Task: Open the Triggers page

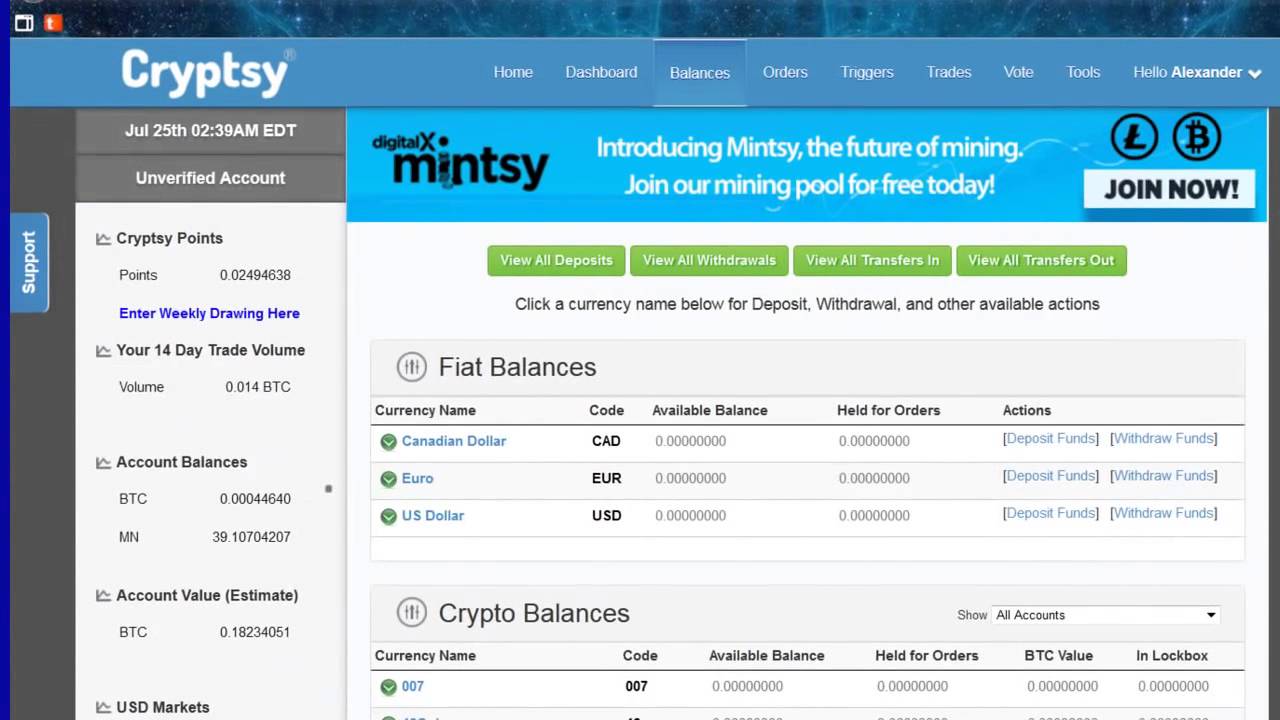Action: coord(867,72)
